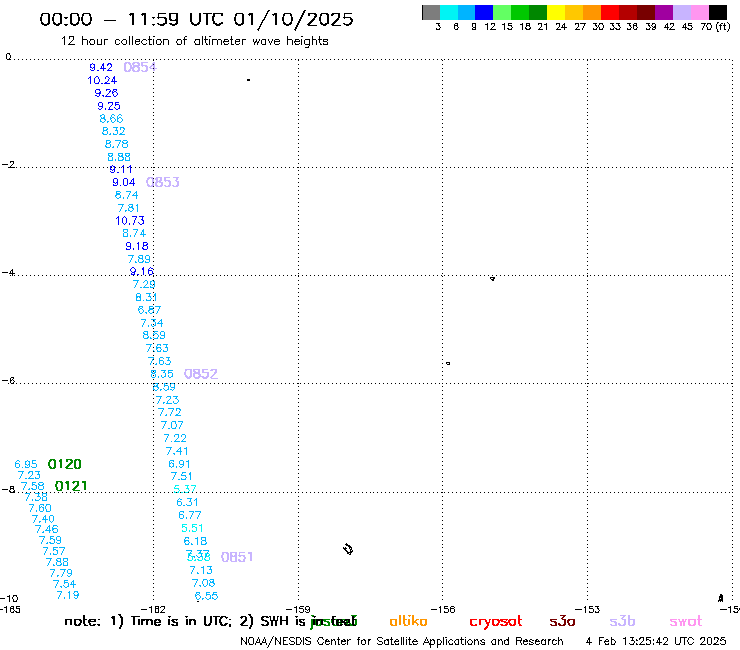Image resolution: width=740 pixels, height=650 pixels.
Task: Click the small island outline near -158
Action: click(x=348, y=549)
